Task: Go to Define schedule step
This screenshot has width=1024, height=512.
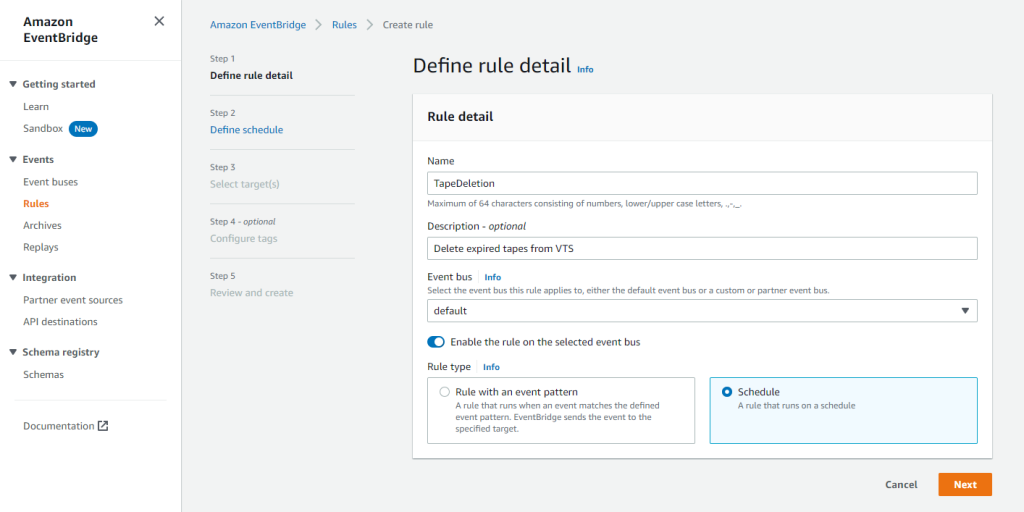Action: coord(246,130)
